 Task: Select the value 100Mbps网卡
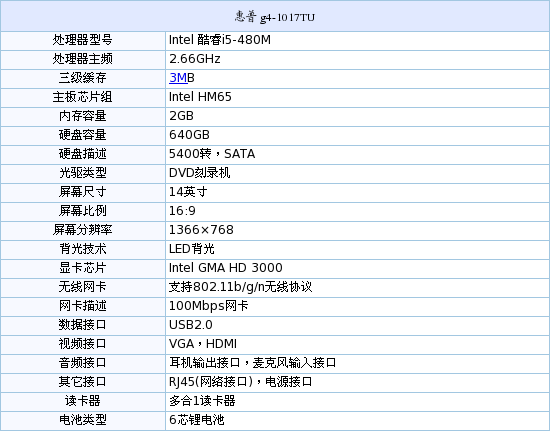pos(209,306)
